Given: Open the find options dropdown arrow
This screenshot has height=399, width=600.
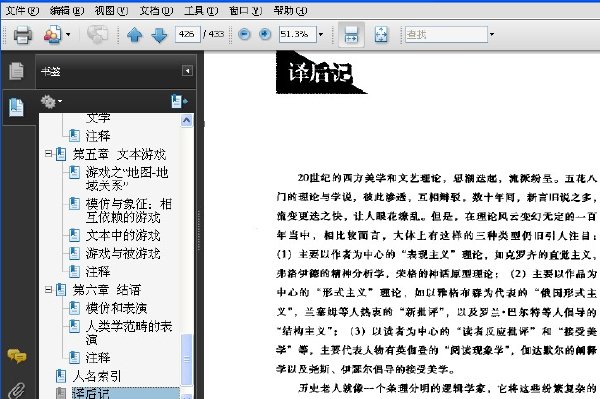Looking at the screenshot, I should 492,34.
